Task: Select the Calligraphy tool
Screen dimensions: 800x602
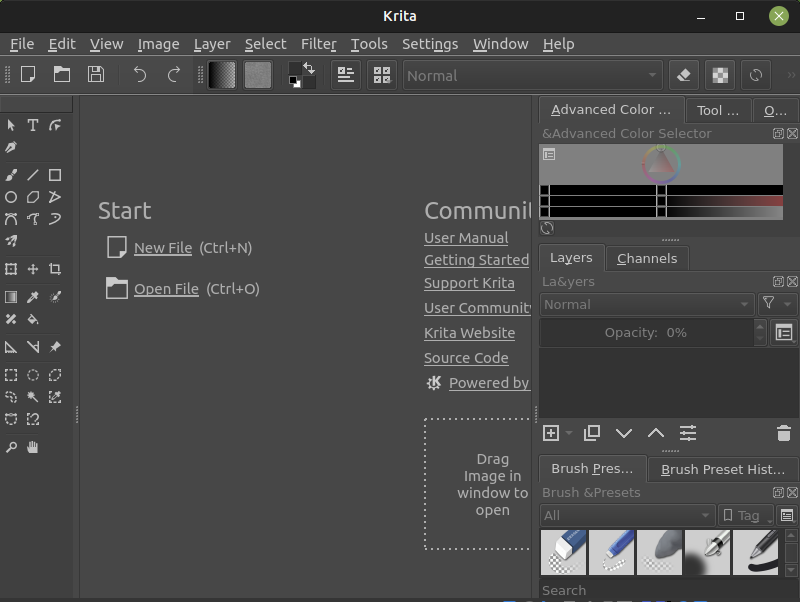Action: click(11, 147)
